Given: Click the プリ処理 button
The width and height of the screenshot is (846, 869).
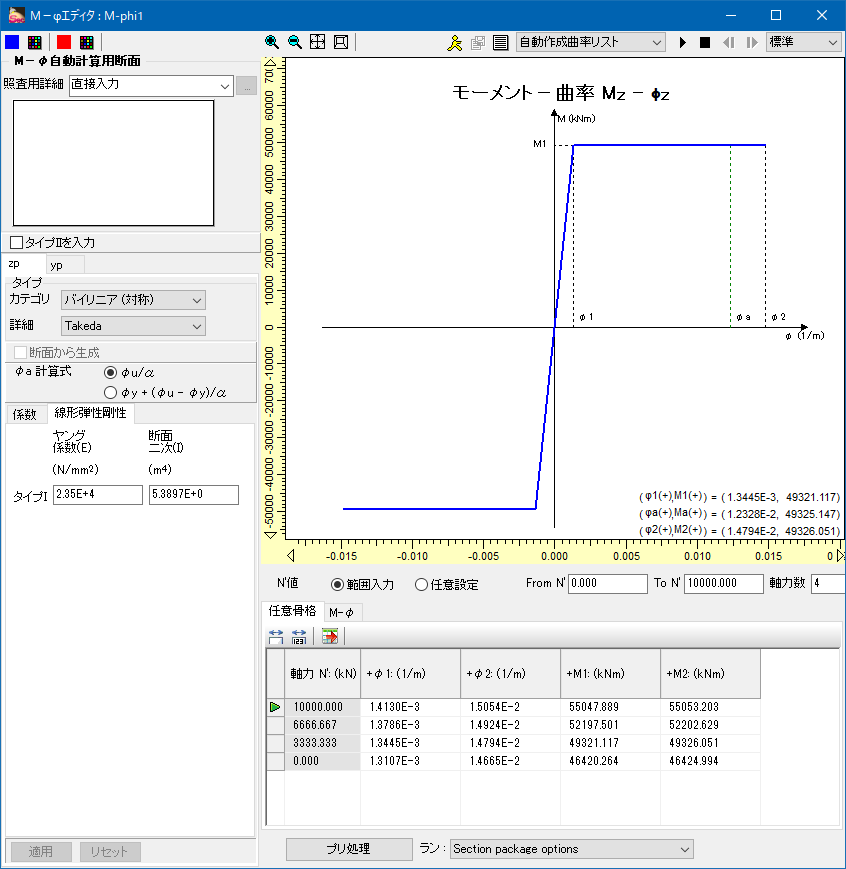Looking at the screenshot, I should pyautogui.click(x=349, y=849).
